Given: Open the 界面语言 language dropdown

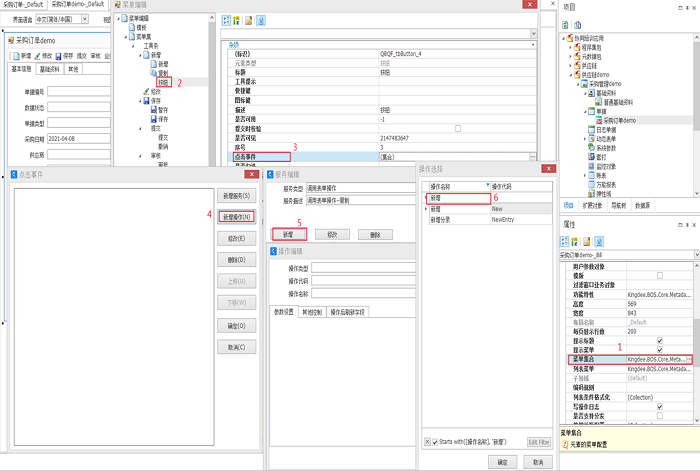Looking at the screenshot, I should tap(86, 18).
